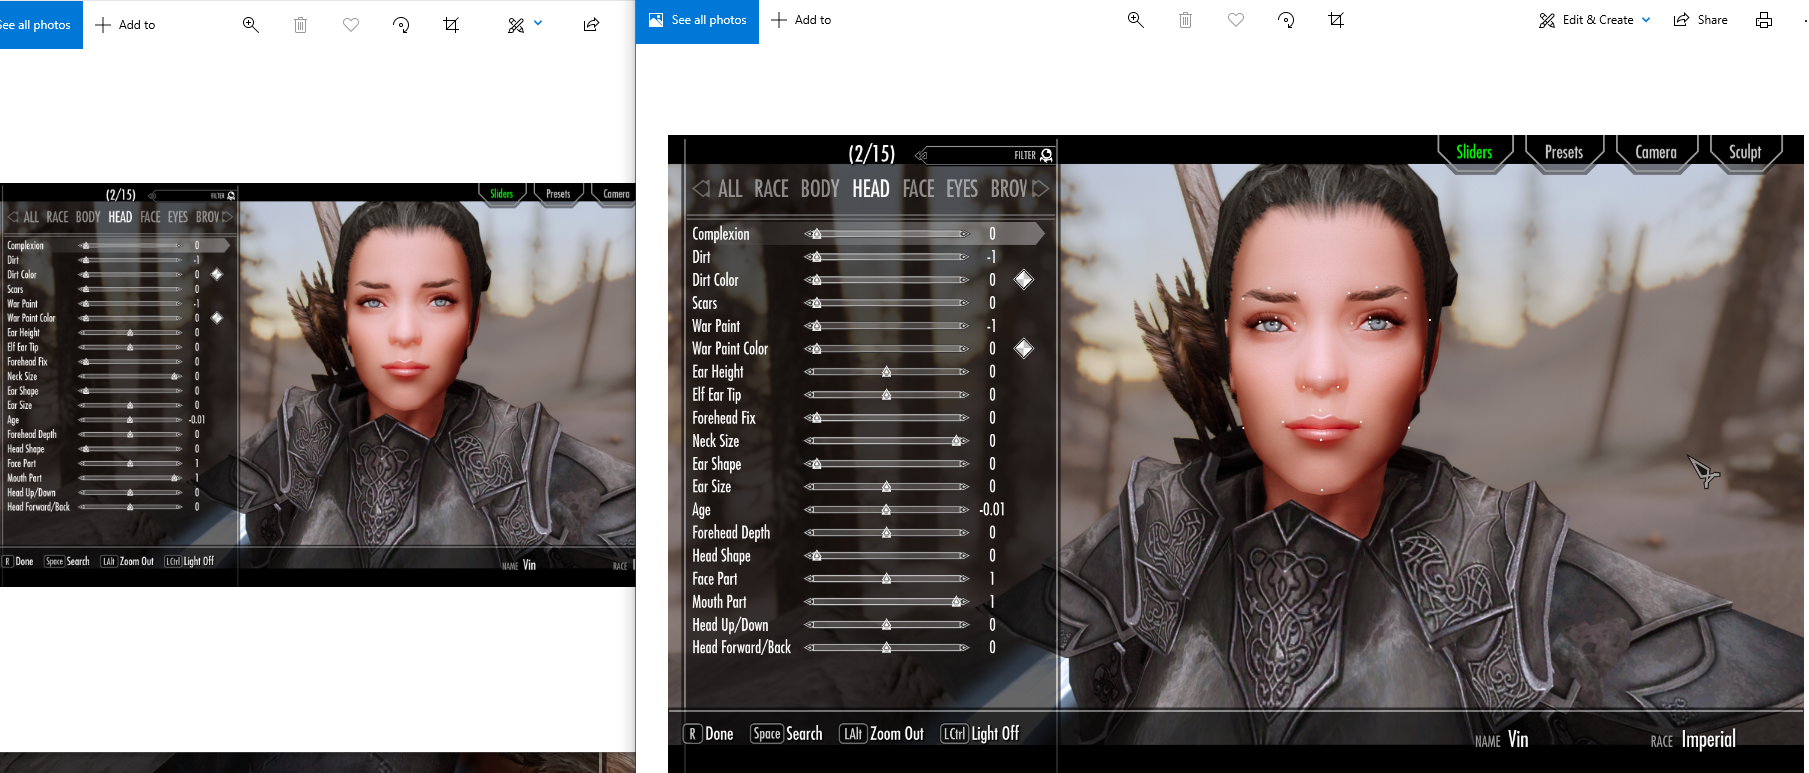Viewport: 1809px width, 773px height.
Task: Click the Zoom Out prompt in left photo
Action: [128, 562]
